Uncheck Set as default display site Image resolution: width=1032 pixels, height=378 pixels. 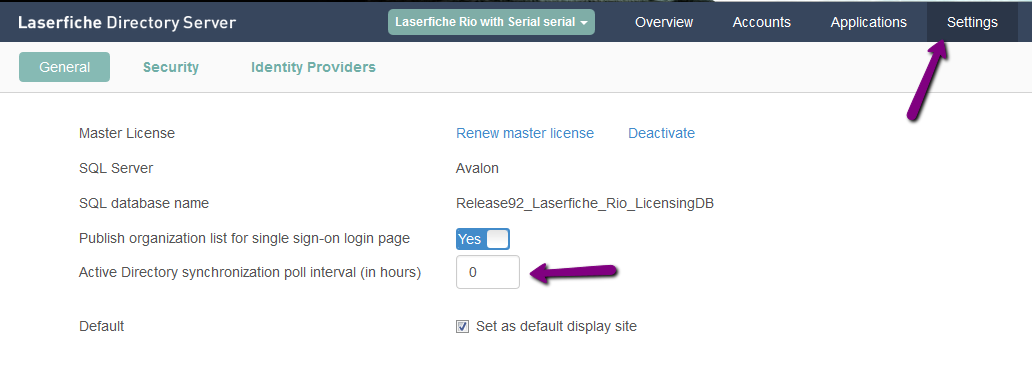[x=463, y=327]
